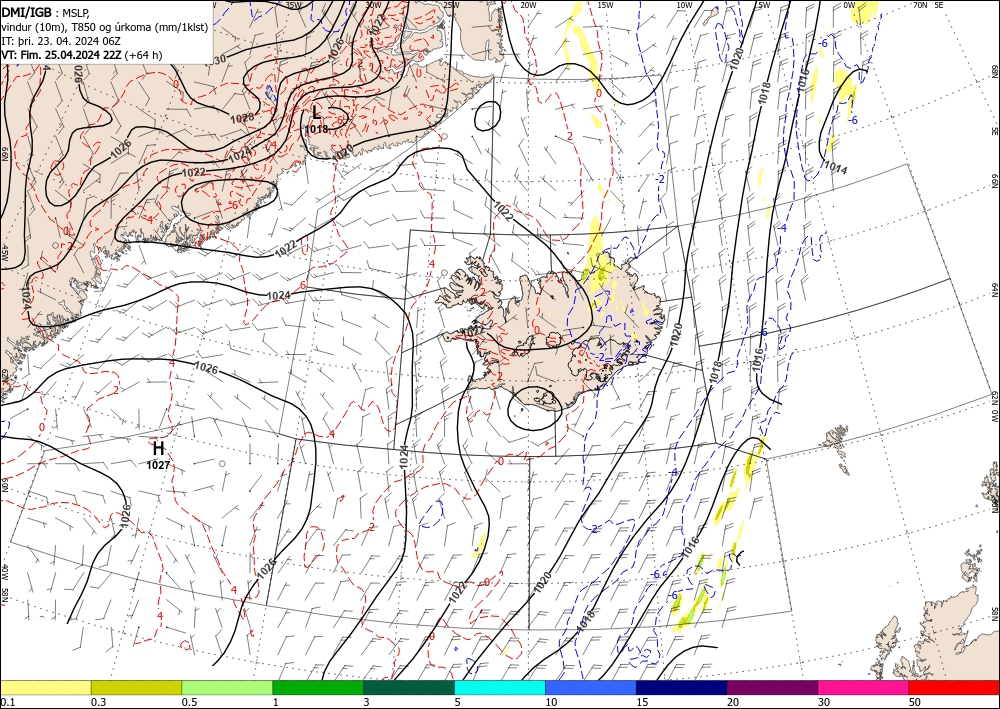This screenshot has height=709, width=1000.
Task: Click the light green 0.5 legend swatch
Action: click(x=227, y=687)
